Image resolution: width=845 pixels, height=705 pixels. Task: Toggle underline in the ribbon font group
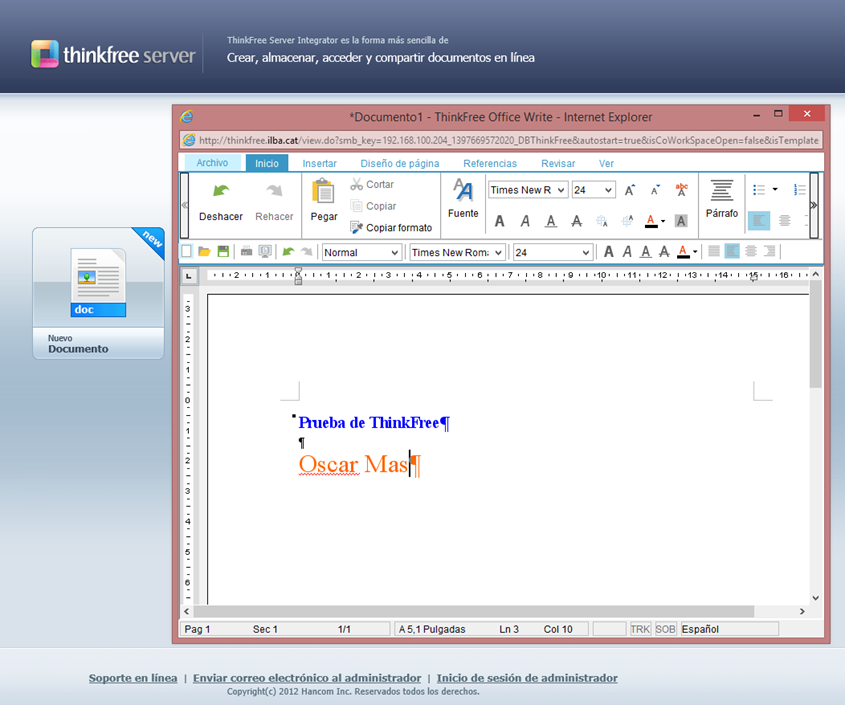click(551, 221)
